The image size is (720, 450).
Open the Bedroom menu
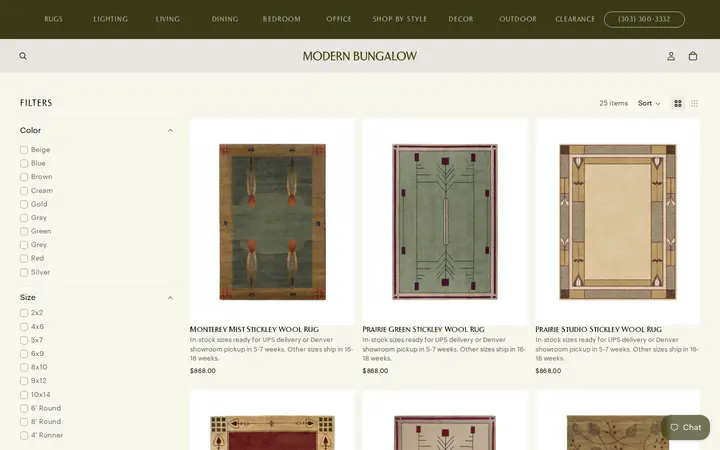tap(281, 19)
